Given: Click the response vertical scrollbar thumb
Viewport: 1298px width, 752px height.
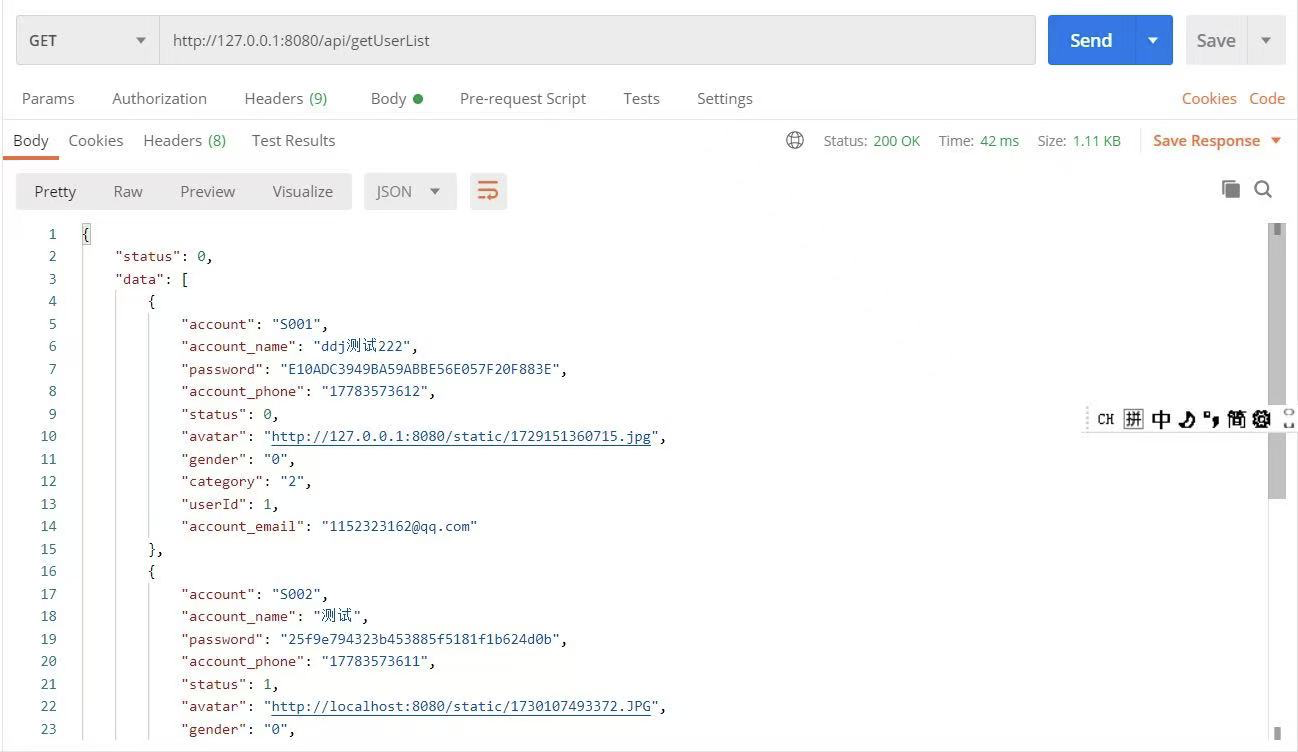Looking at the screenshot, I should coord(1277,360).
